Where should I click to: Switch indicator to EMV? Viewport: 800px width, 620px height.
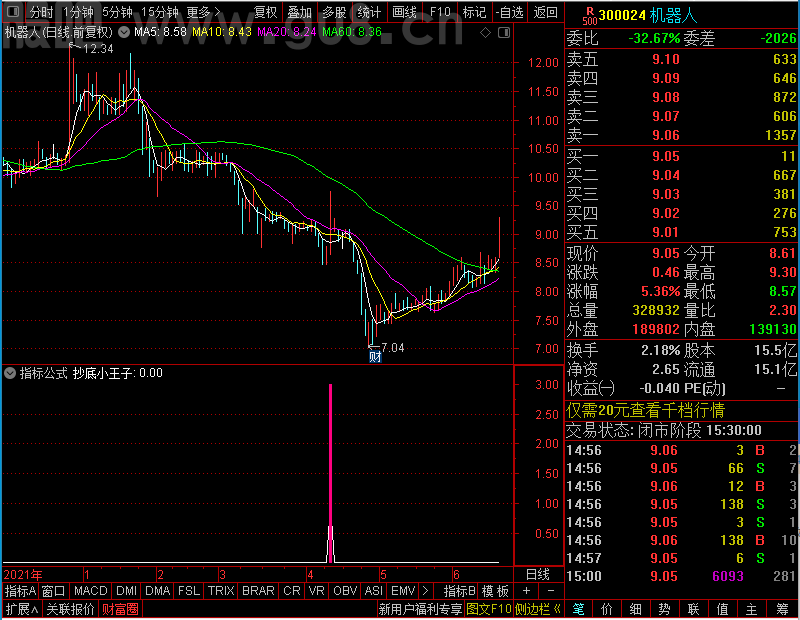click(x=403, y=591)
